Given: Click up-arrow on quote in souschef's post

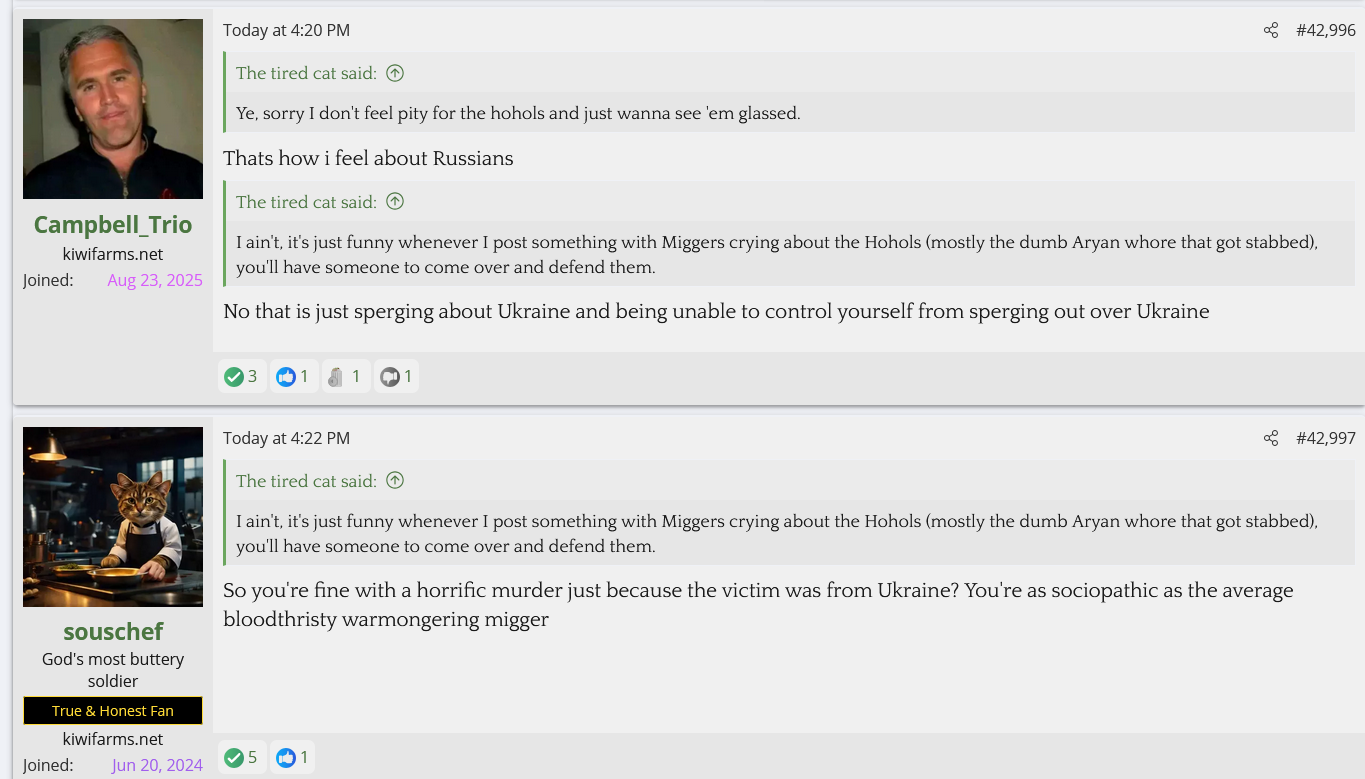Looking at the screenshot, I should 395,481.
